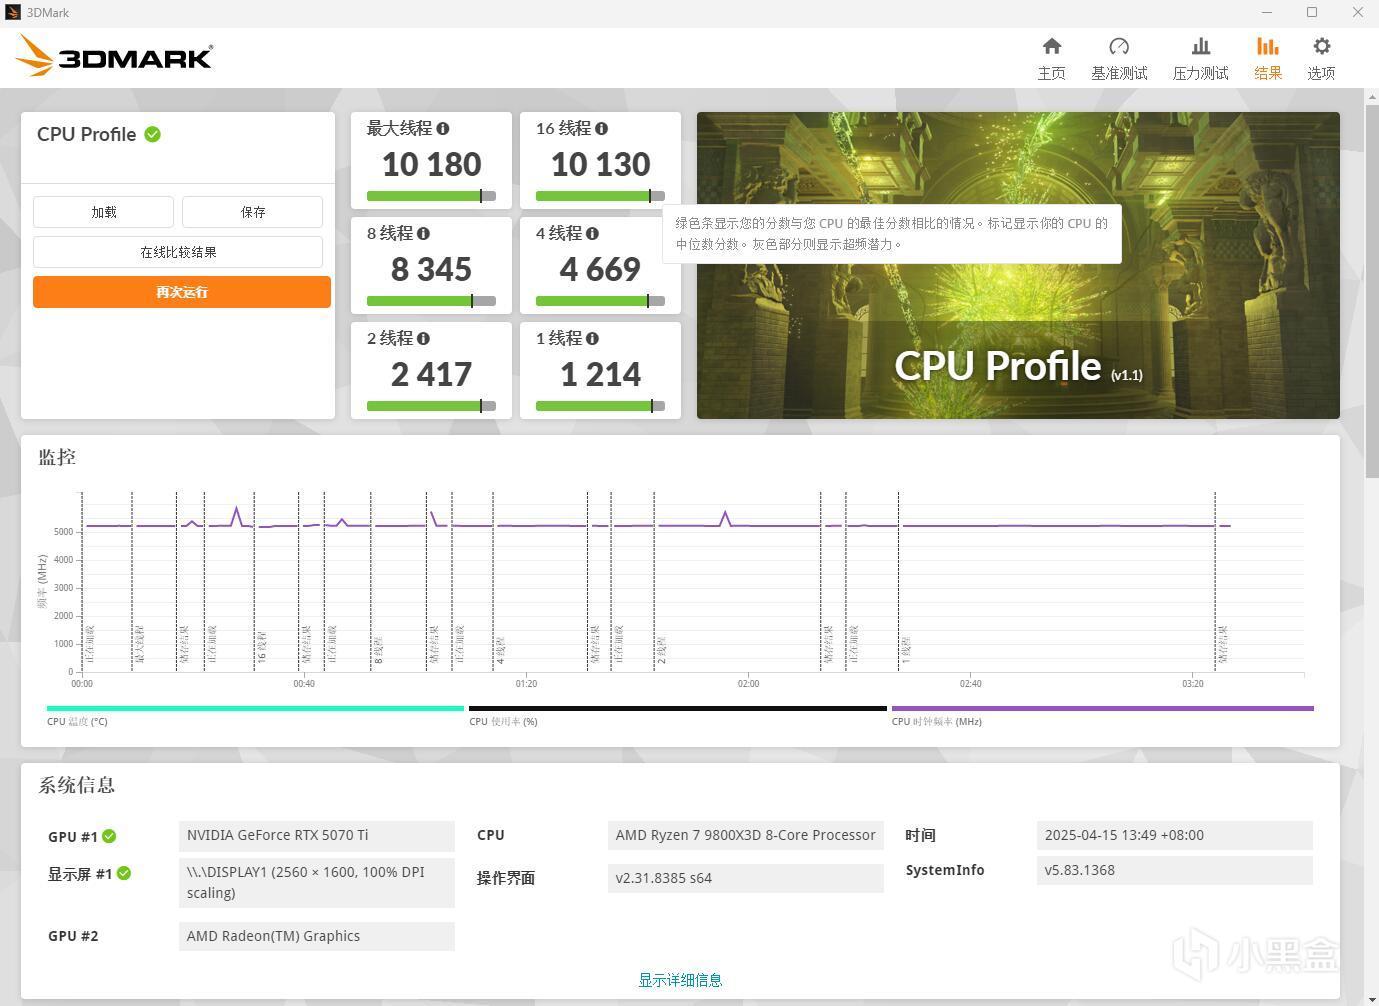Click the 3DMark app icon in title bar
The image size is (1379, 1006).
pos(13,13)
